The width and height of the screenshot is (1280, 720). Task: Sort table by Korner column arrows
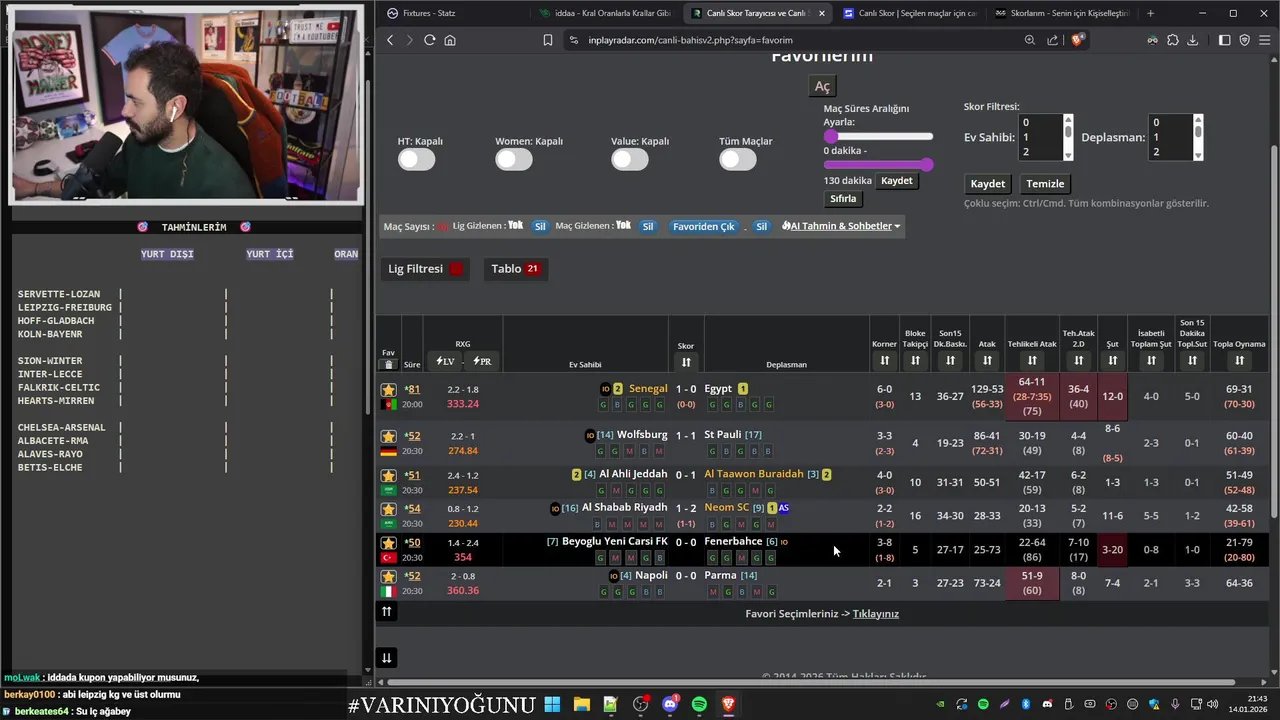(884, 361)
